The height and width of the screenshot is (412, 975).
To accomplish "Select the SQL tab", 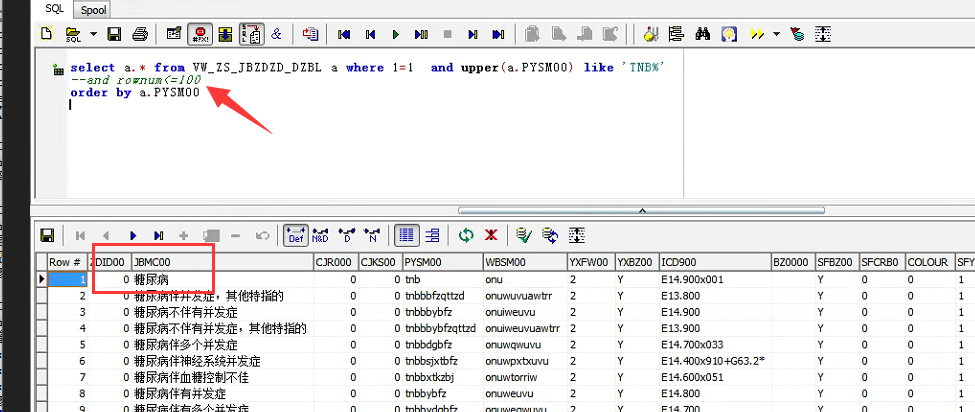I will pyautogui.click(x=53, y=9).
